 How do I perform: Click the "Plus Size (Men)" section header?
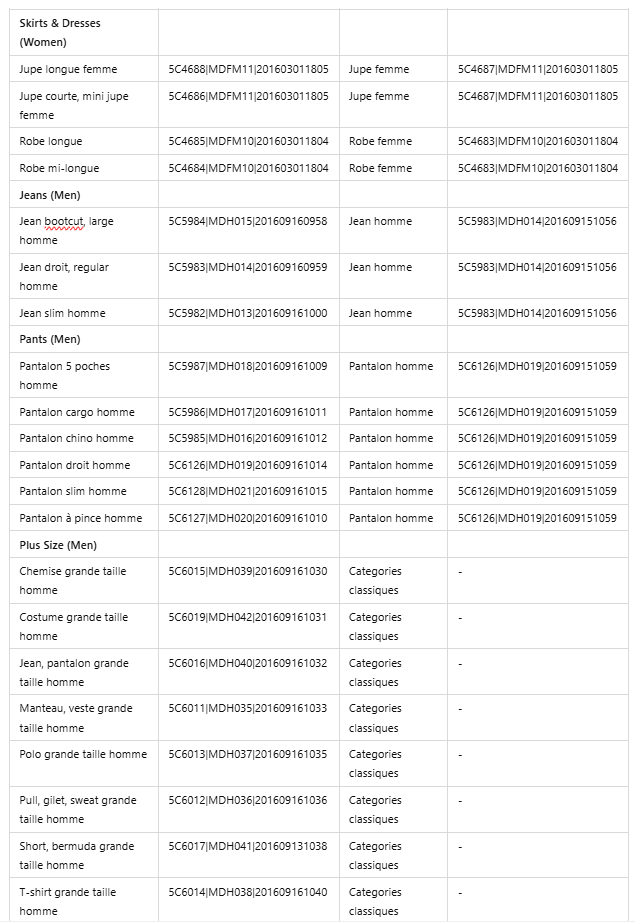(58, 544)
